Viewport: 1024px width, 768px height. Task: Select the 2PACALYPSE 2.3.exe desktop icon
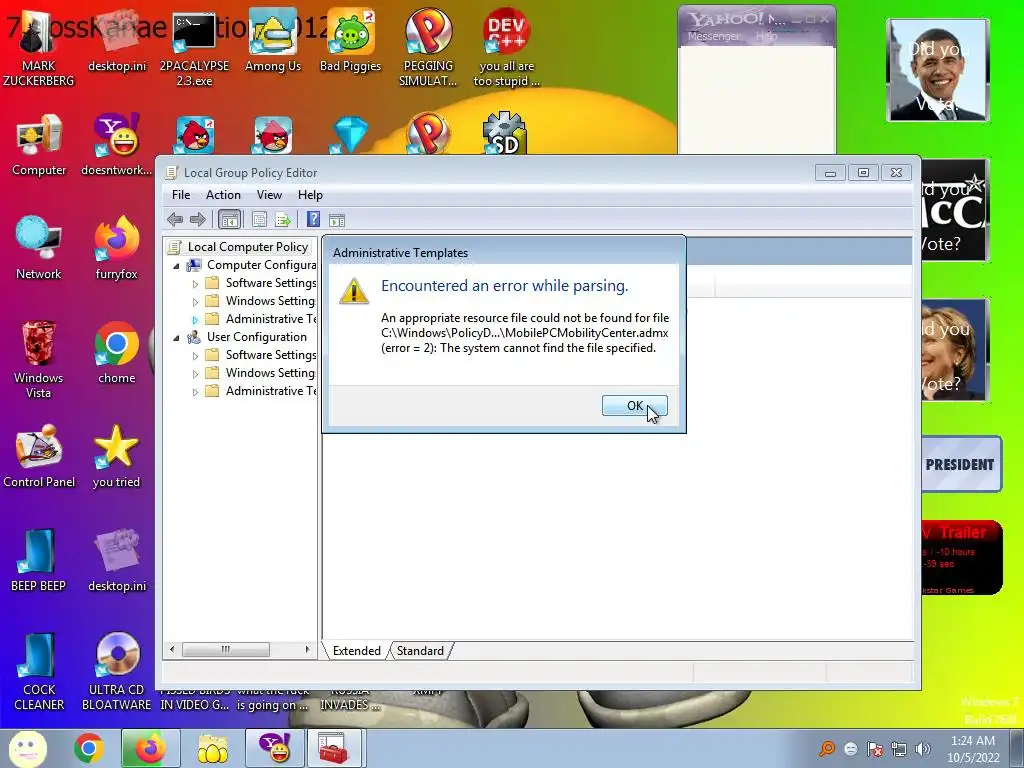click(x=194, y=48)
